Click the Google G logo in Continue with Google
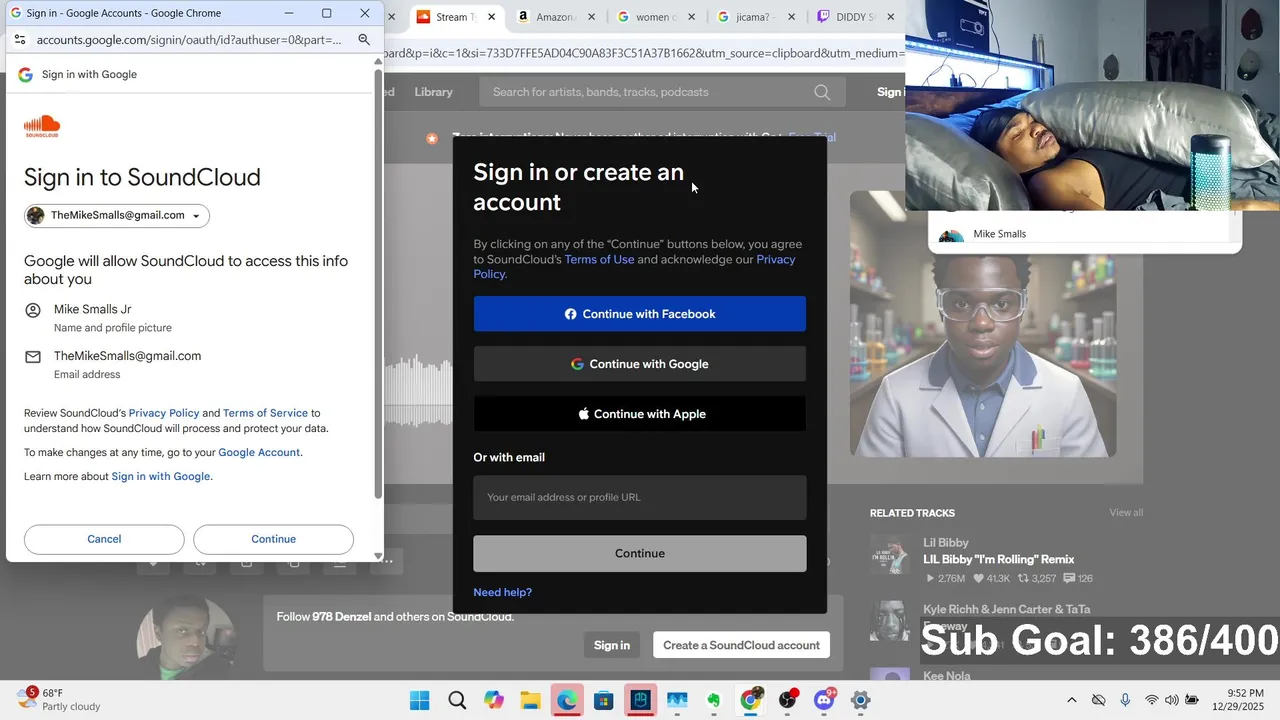 coord(577,364)
